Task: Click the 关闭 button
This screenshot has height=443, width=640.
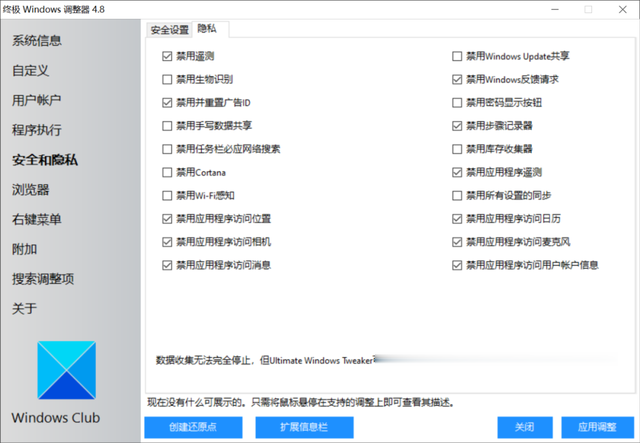Action: pos(525,427)
